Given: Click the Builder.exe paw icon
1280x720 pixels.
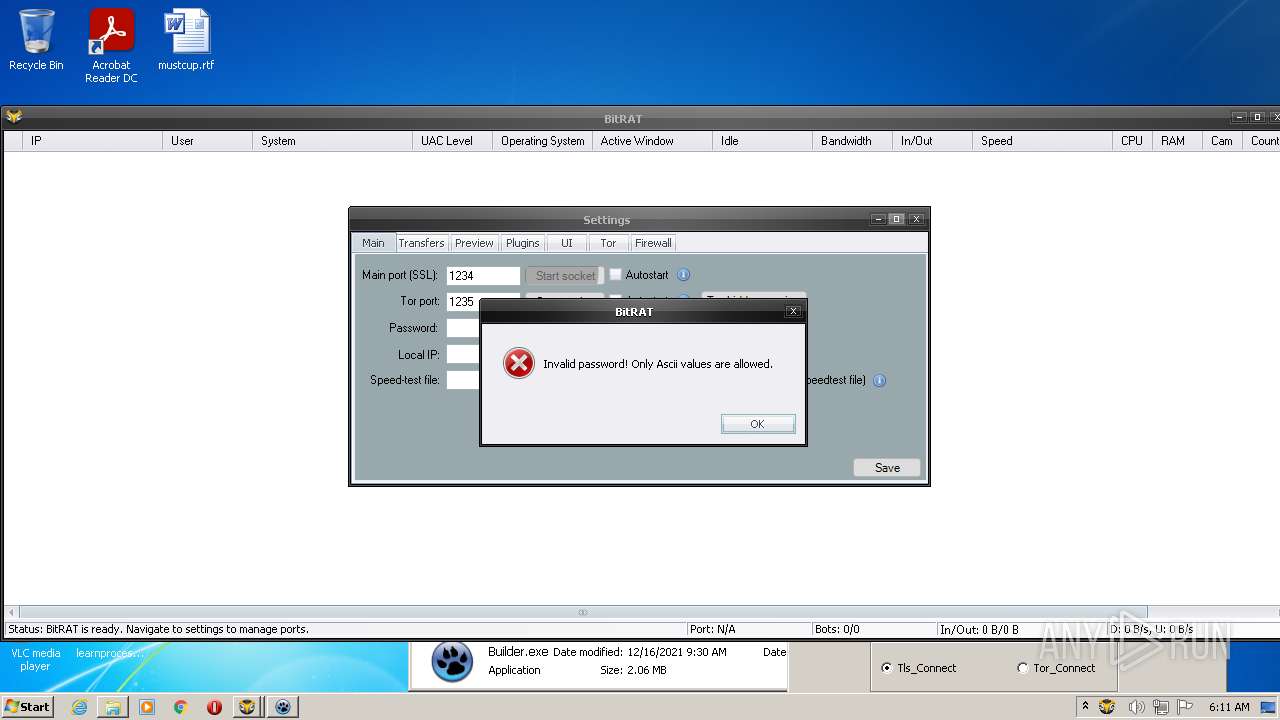Looking at the screenshot, I should [x=452, y=661].
